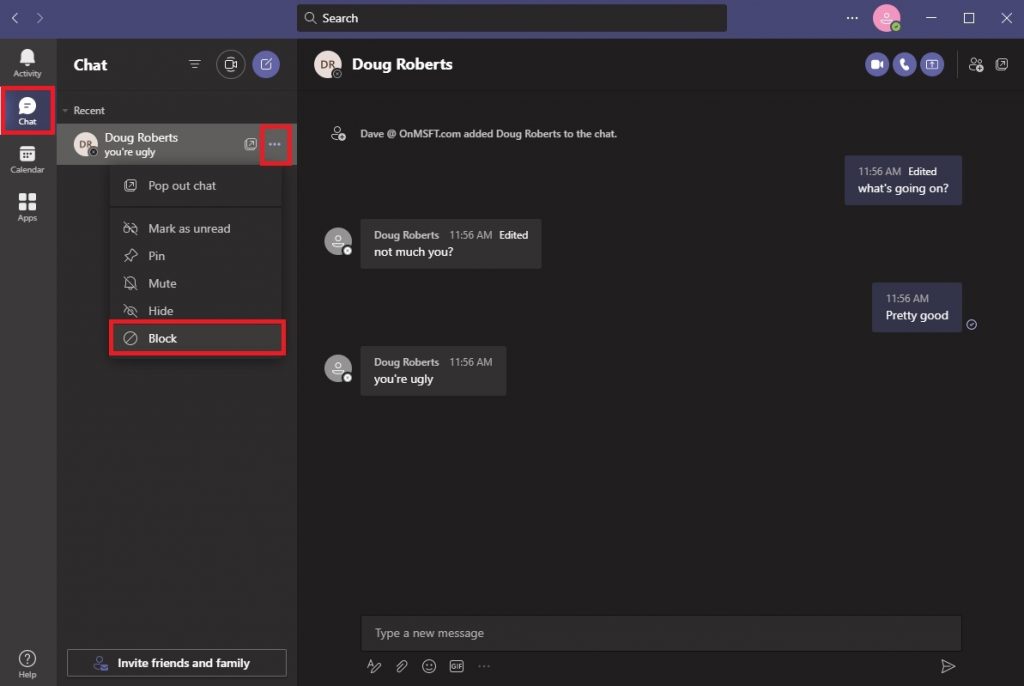Open Settings and more in title bar

(x=852, y=18)
